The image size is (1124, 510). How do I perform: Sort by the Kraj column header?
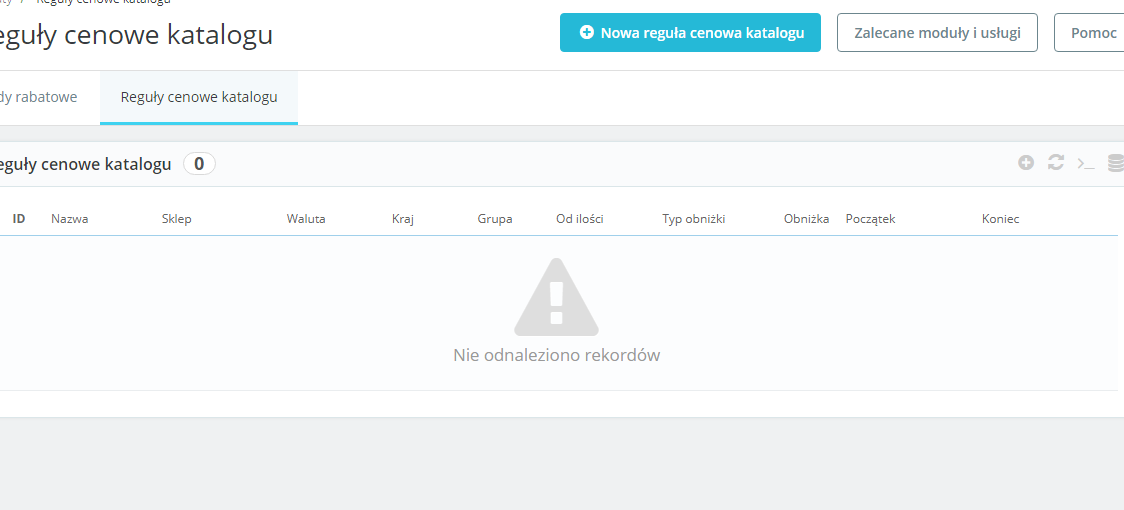(x=404, y=219)
